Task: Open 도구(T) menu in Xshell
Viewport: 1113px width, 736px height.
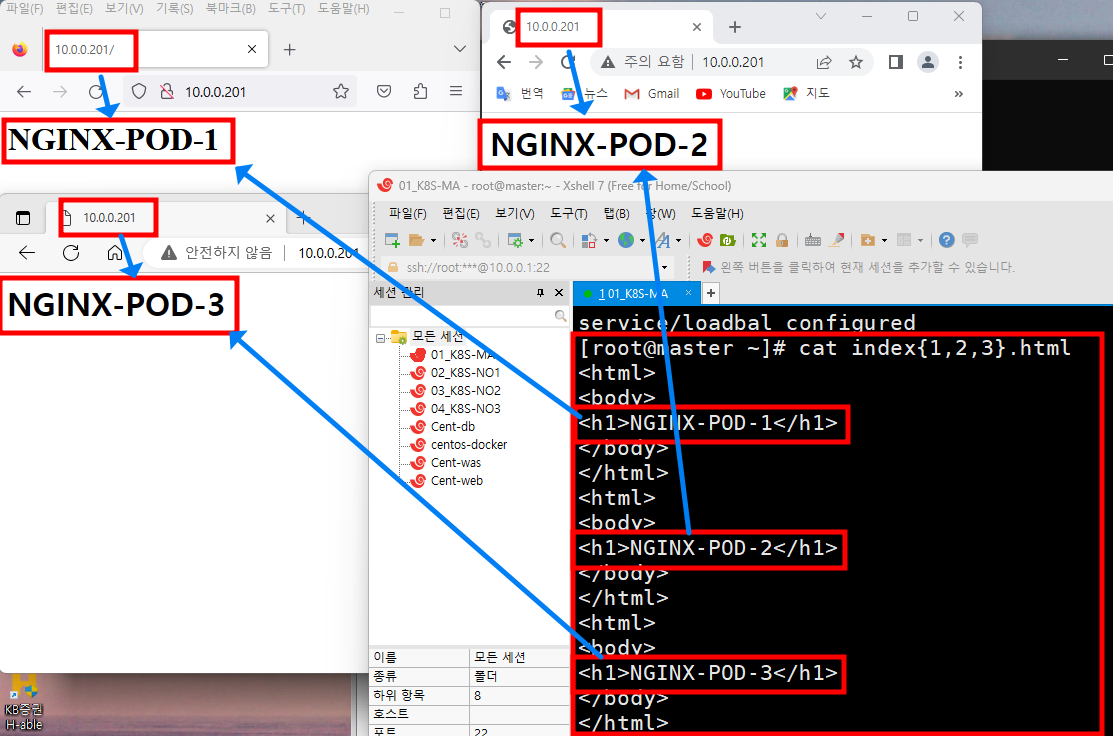Action: click(x=569, y=214)
